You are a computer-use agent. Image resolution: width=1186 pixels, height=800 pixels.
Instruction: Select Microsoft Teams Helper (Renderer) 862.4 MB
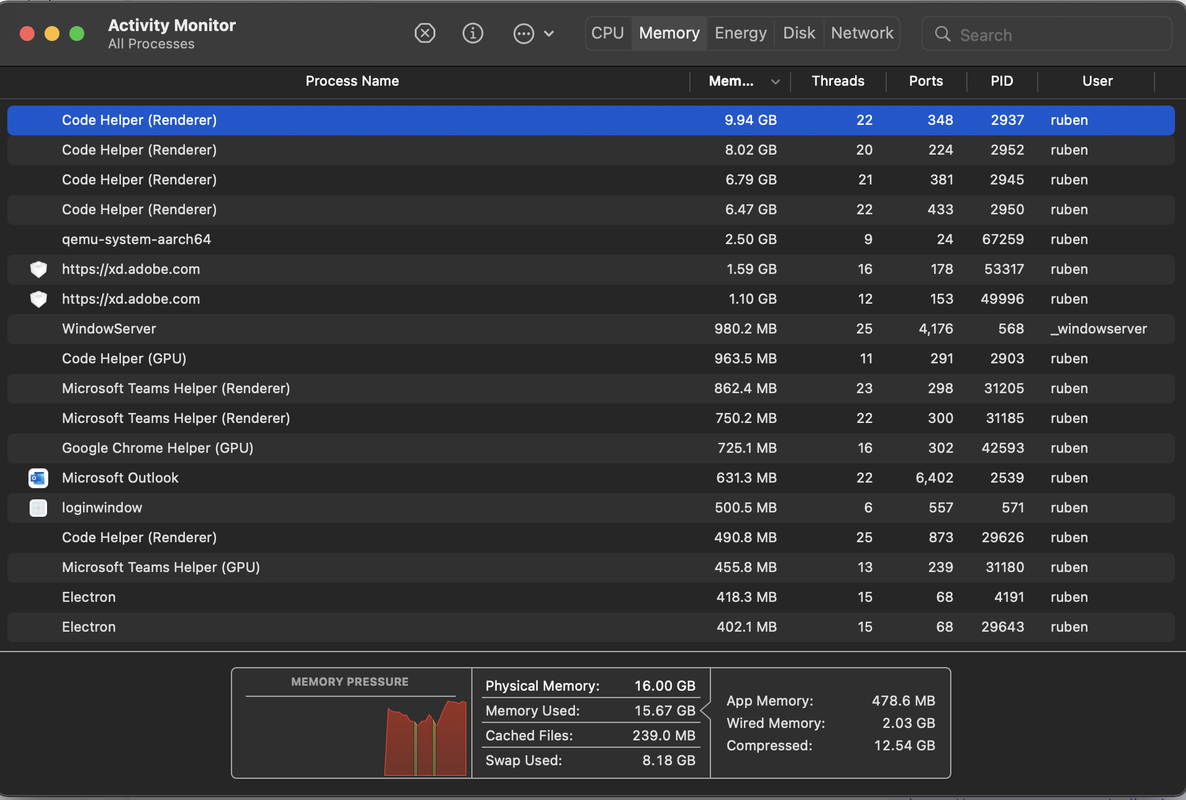[591, 389]
